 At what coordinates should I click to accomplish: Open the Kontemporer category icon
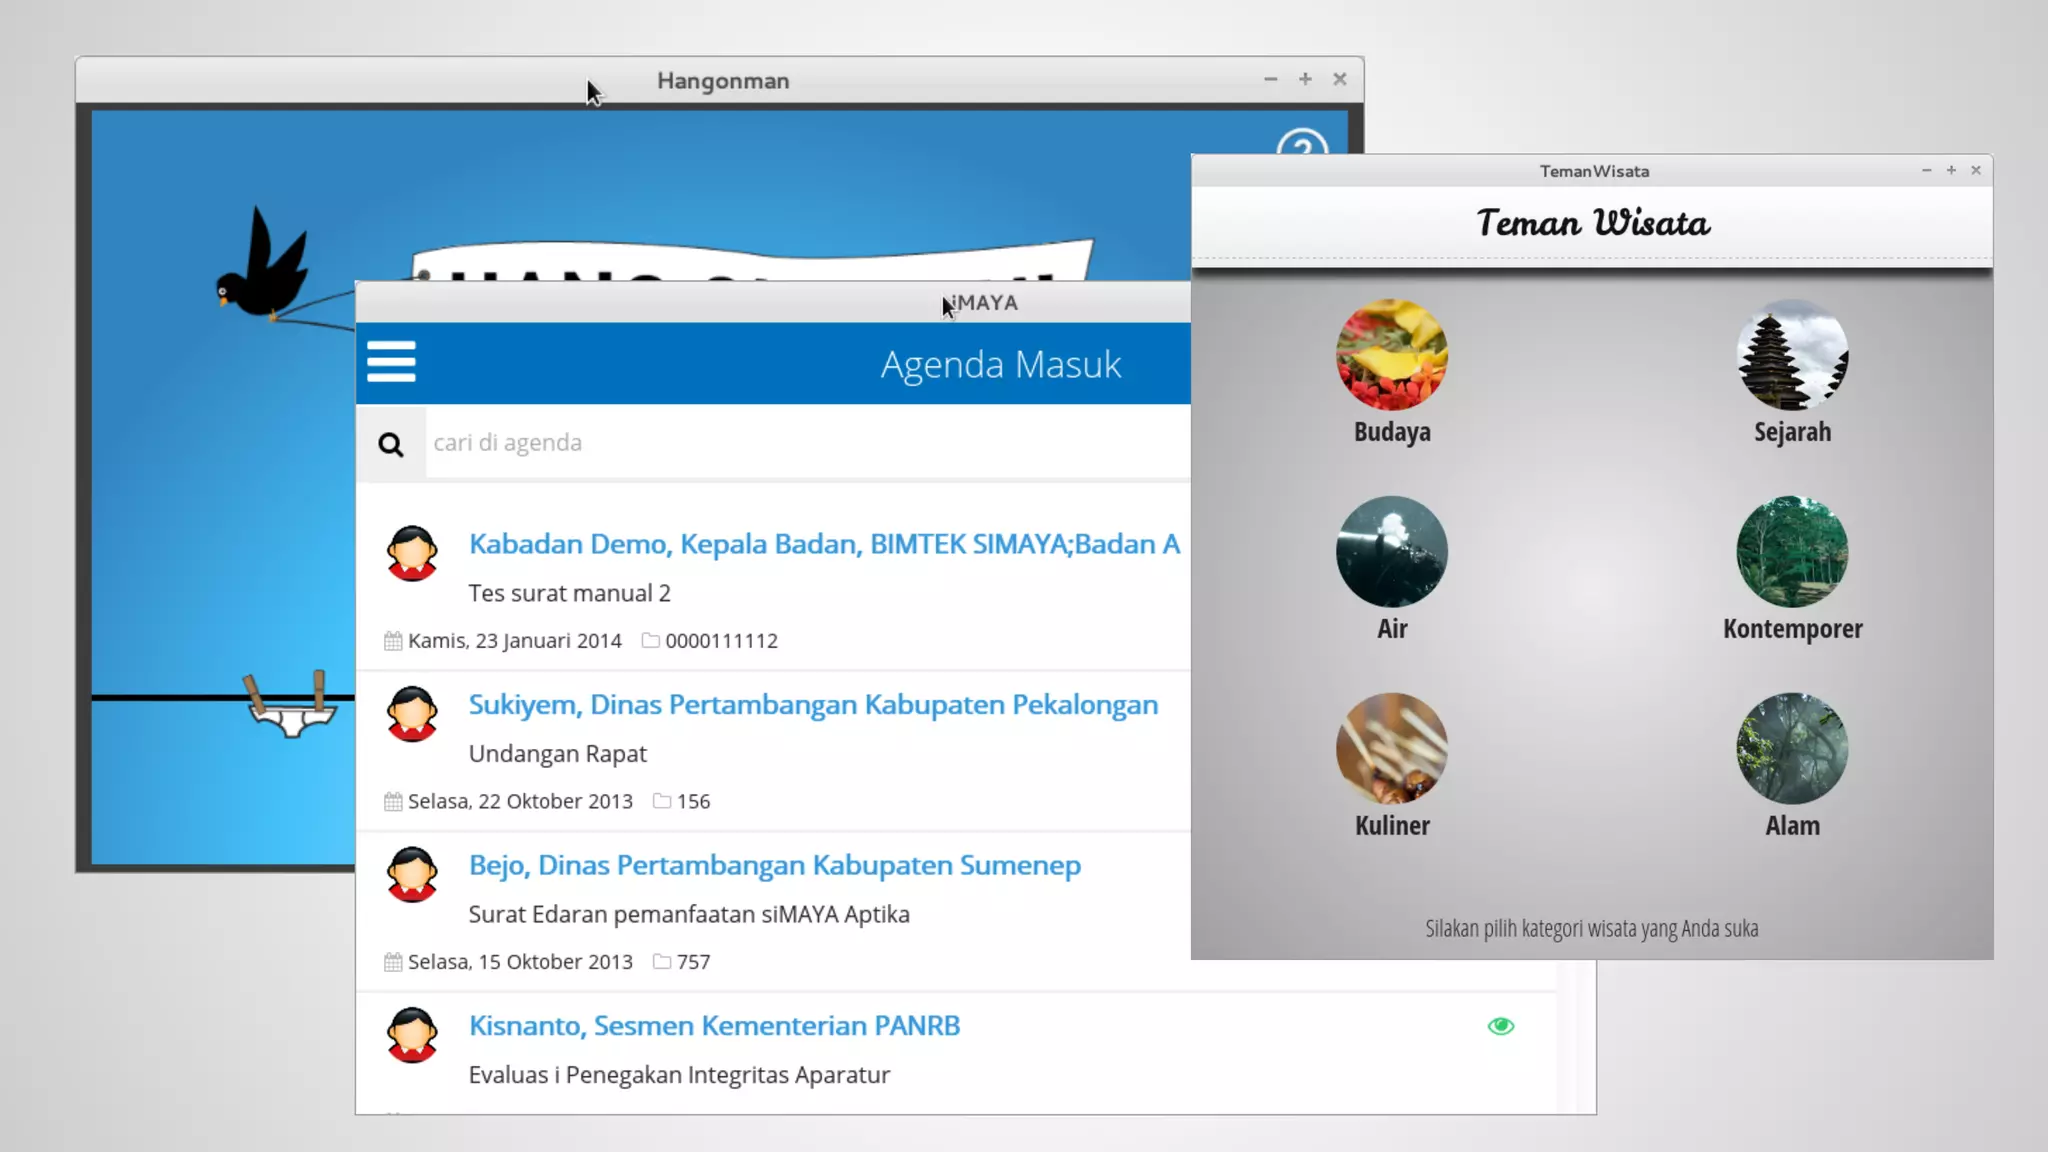(x=1791, y=551)
